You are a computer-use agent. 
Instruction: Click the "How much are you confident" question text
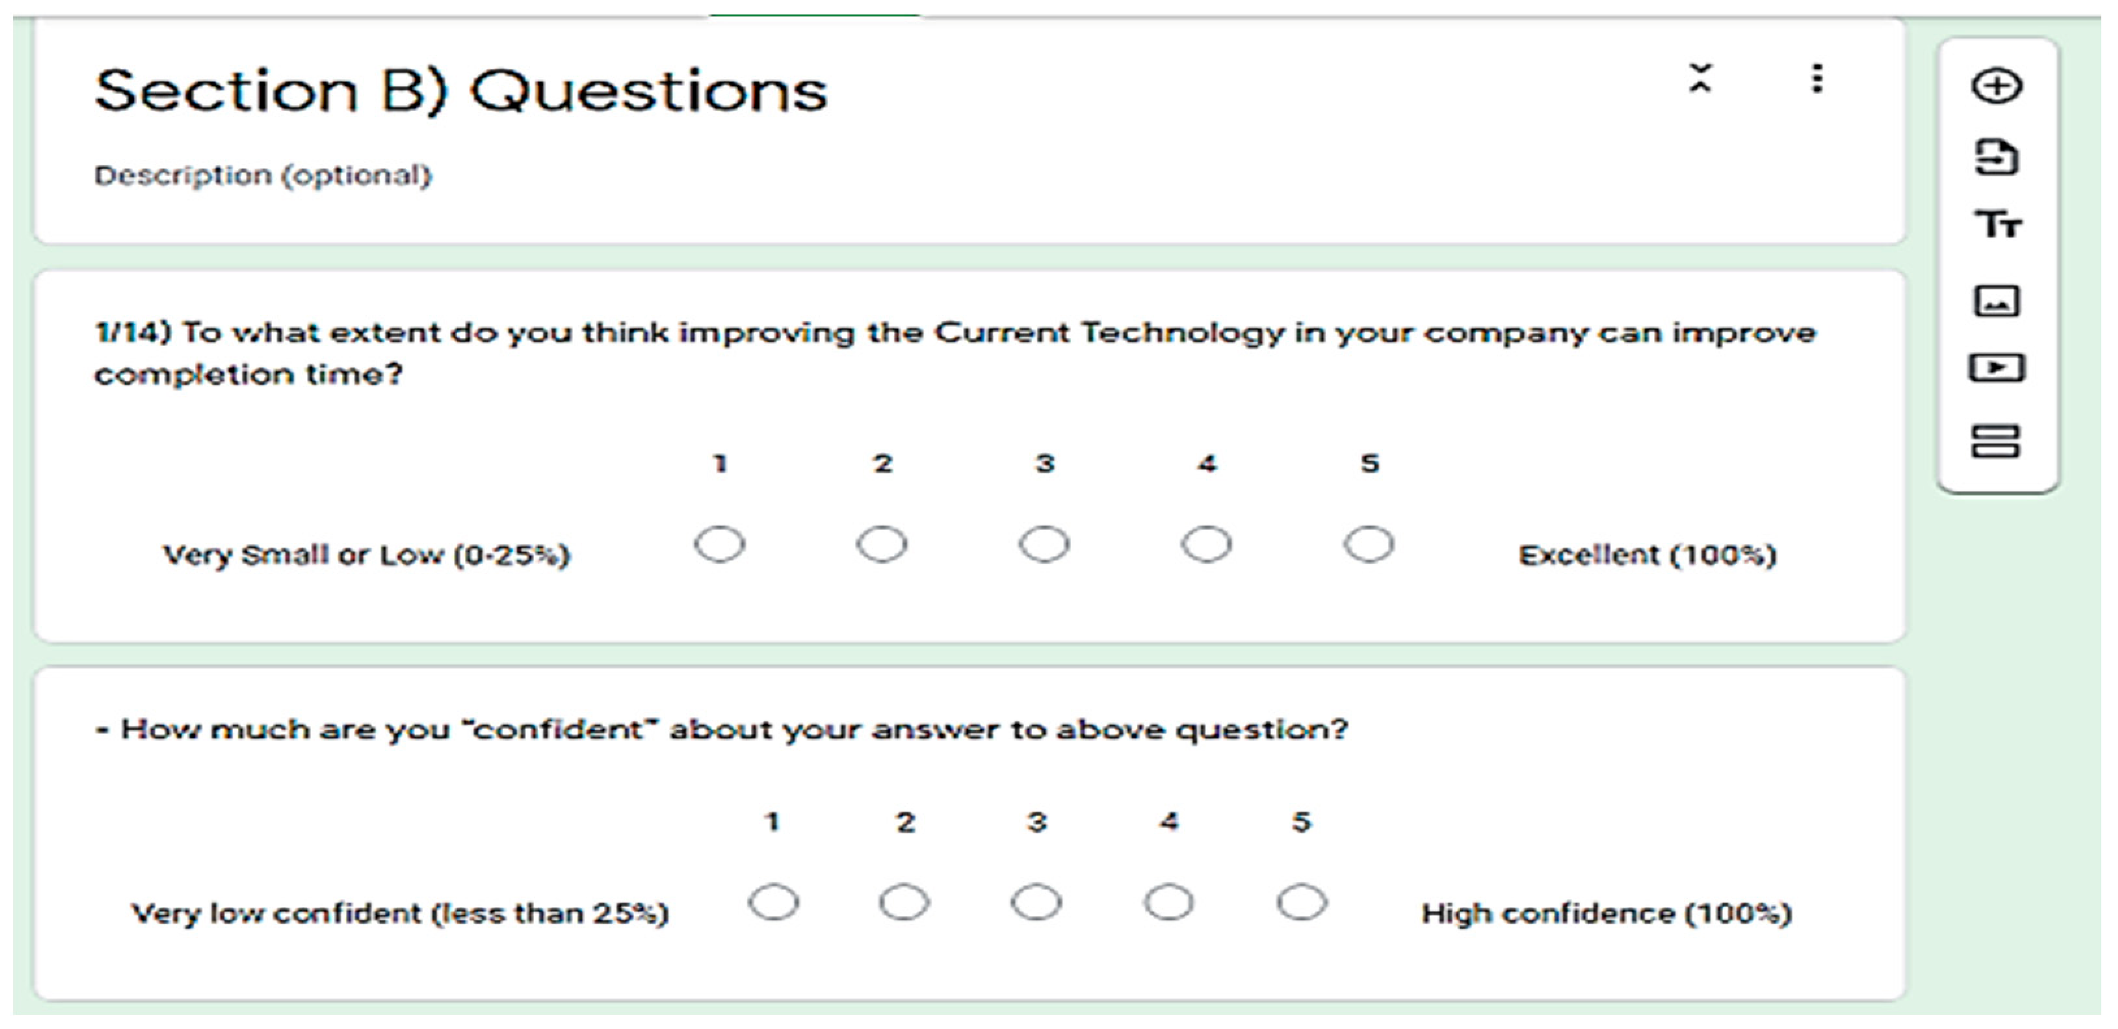(734, 730)
